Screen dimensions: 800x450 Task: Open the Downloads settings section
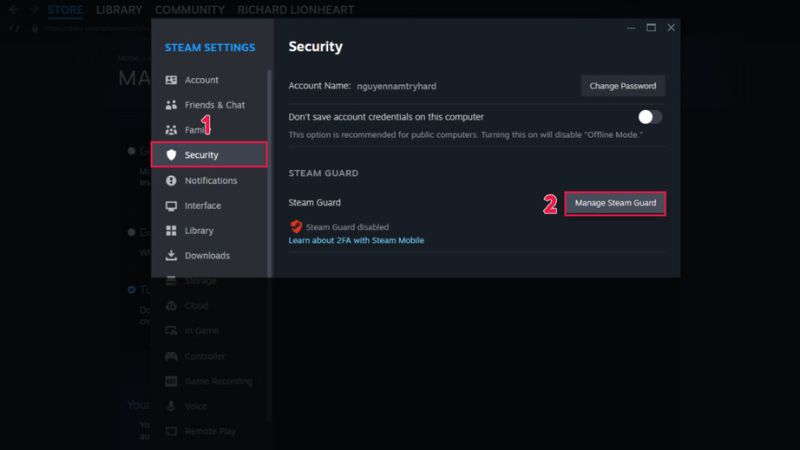tap(209, 256)
